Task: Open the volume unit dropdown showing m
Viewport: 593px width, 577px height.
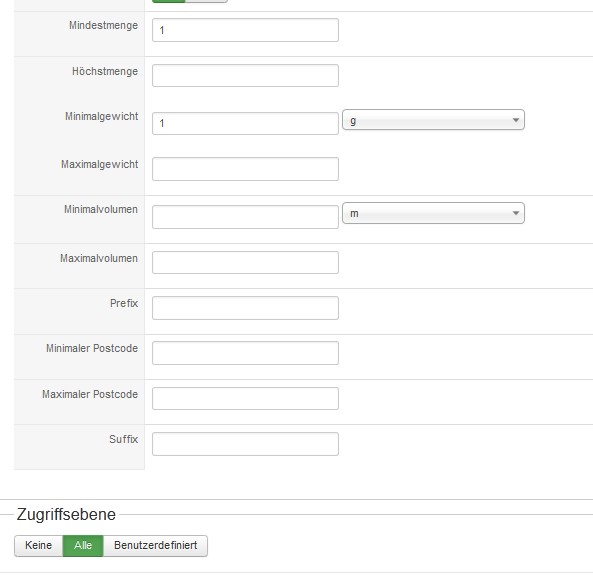Action: pos(433,213)
